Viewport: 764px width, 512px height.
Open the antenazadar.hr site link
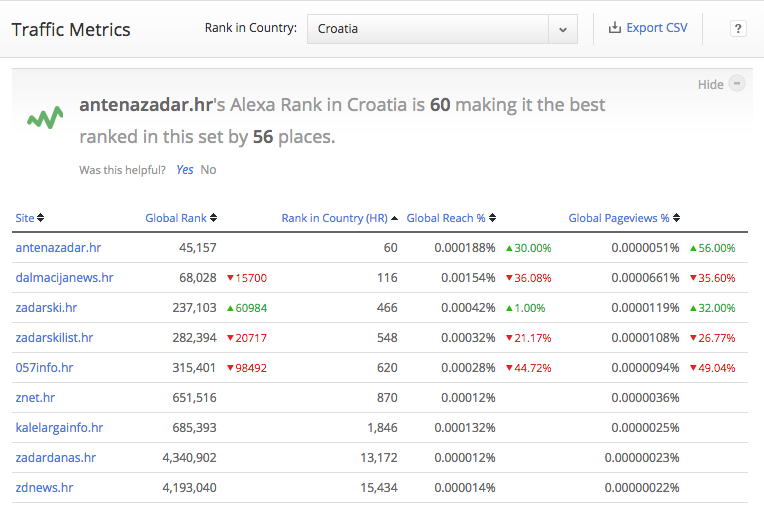coord(58,247)
